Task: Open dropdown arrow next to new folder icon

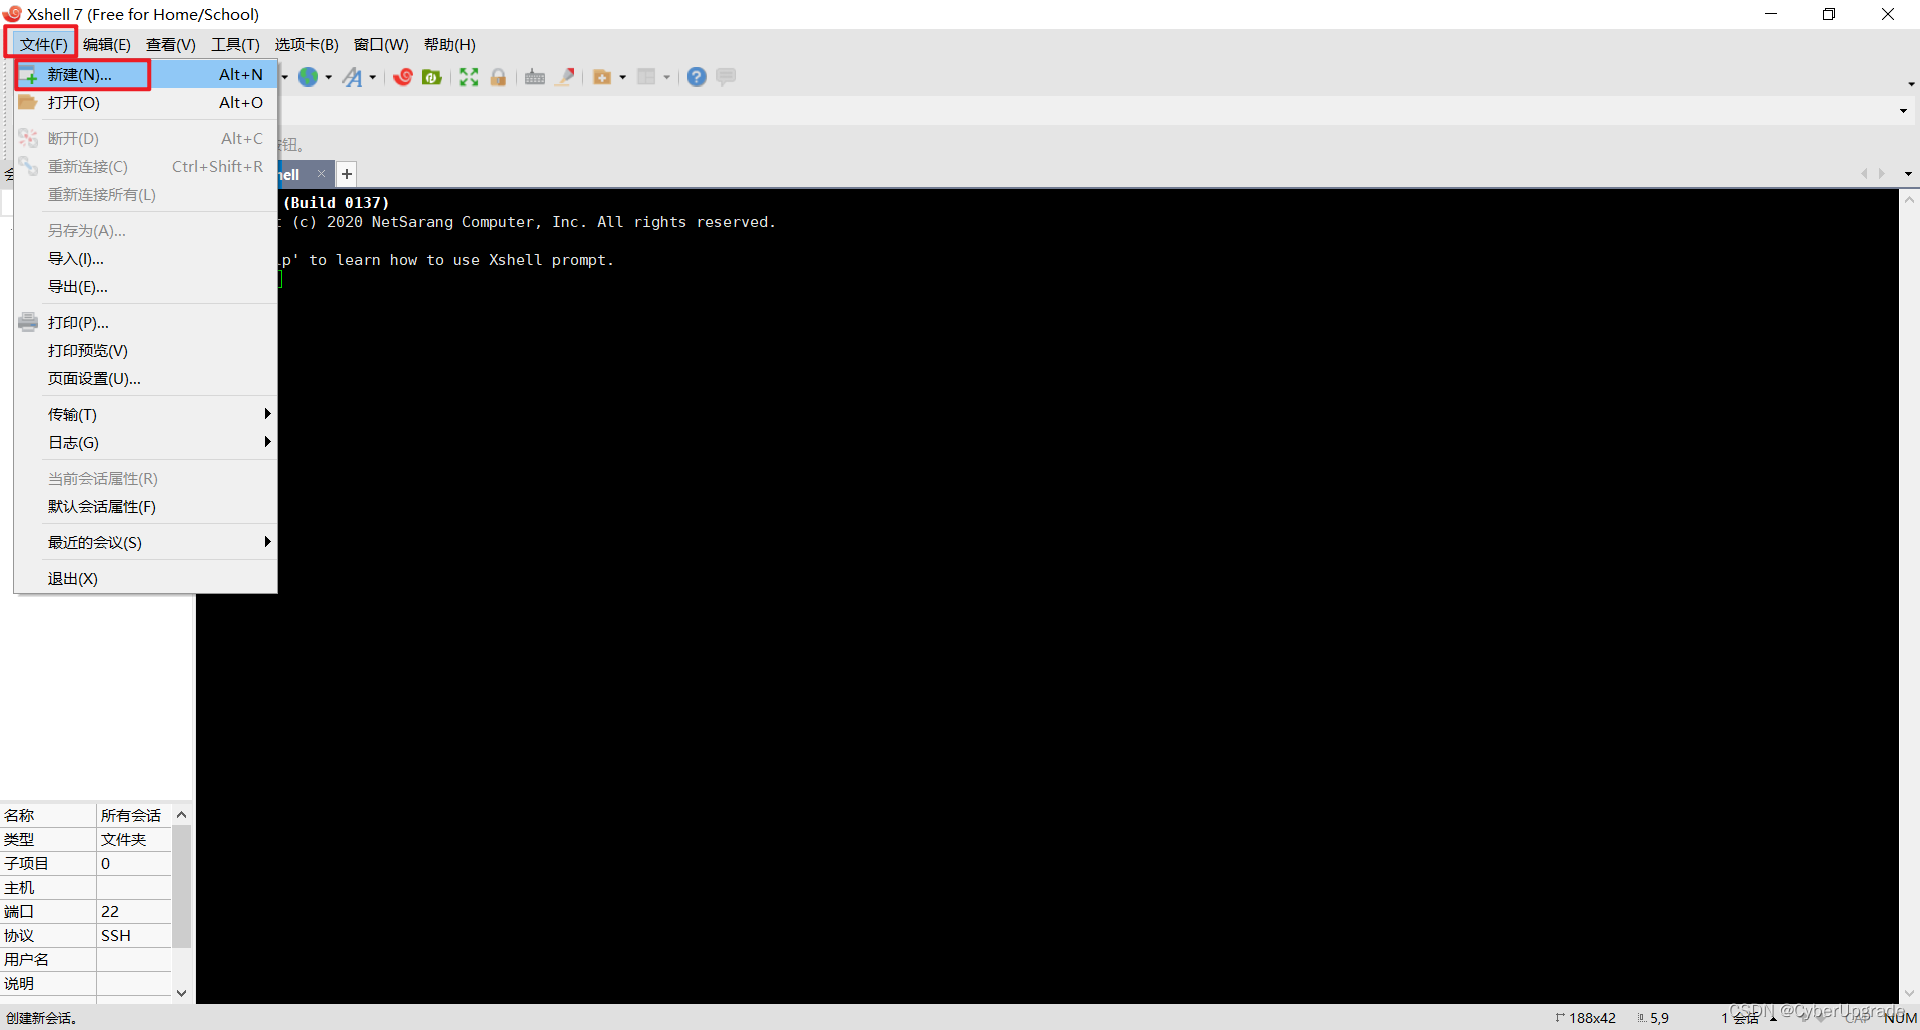Action: (623, 77)
